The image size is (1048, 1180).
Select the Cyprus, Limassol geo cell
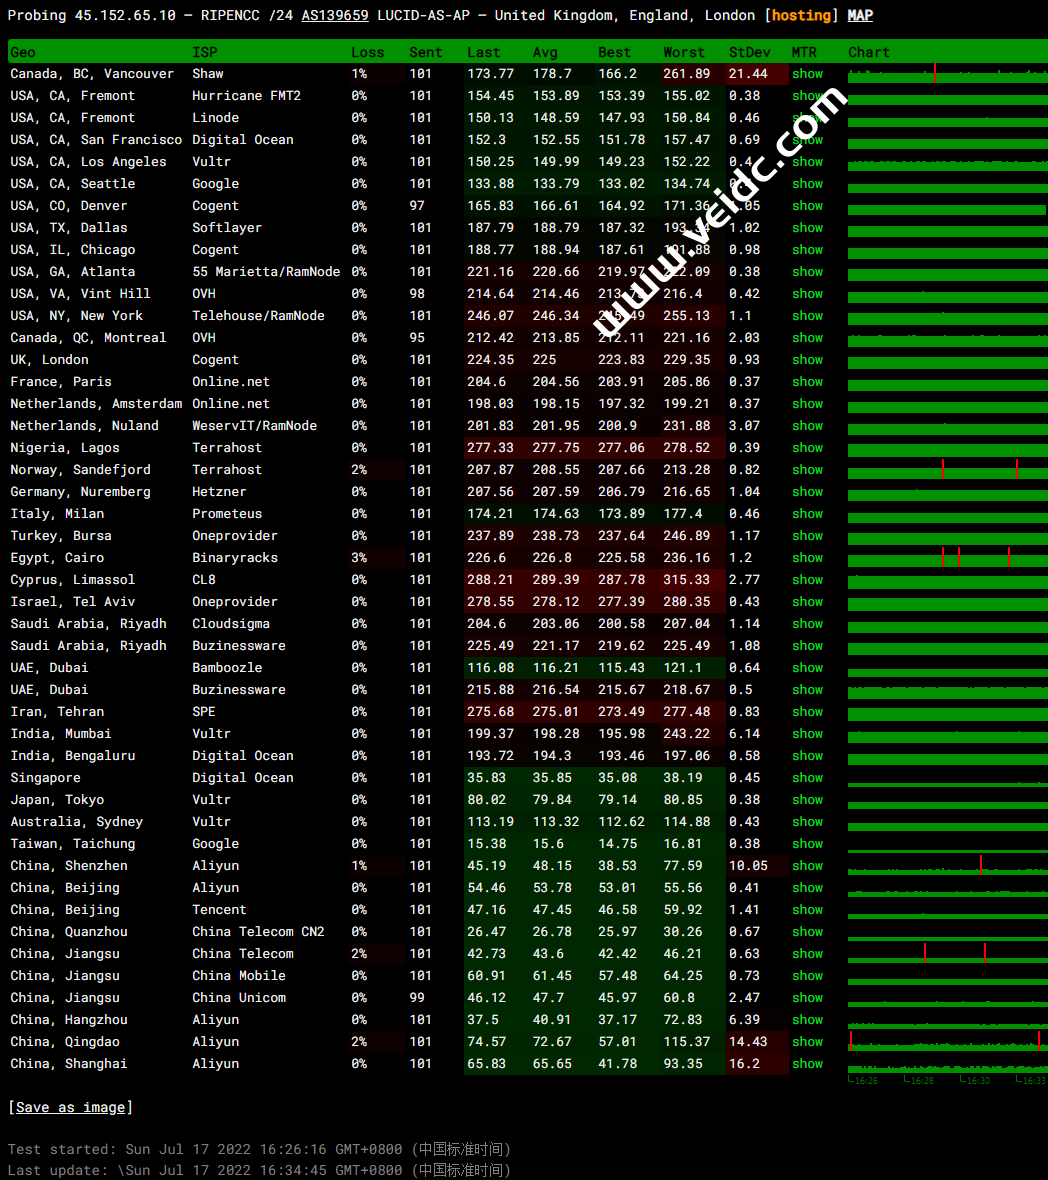click(72, 579)
